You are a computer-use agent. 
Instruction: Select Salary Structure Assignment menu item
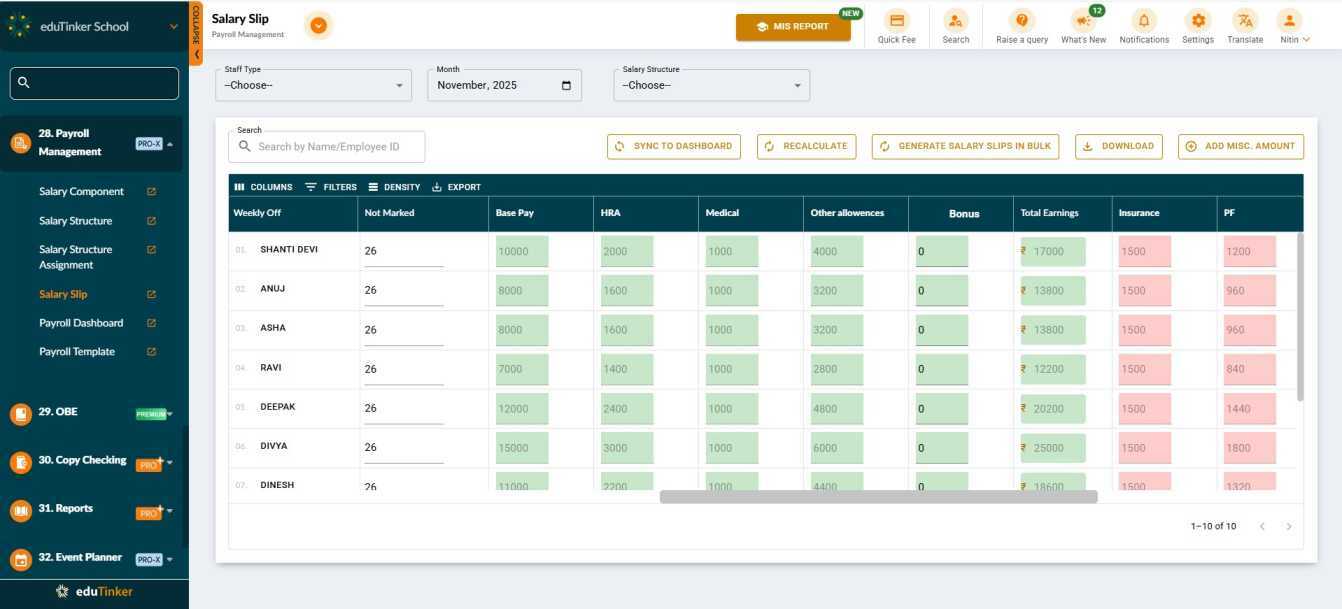(76, 257)
